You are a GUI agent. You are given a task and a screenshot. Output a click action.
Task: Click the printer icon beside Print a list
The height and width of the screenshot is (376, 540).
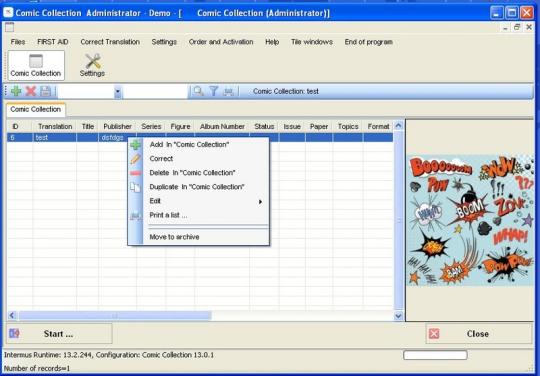click(135, 216)
